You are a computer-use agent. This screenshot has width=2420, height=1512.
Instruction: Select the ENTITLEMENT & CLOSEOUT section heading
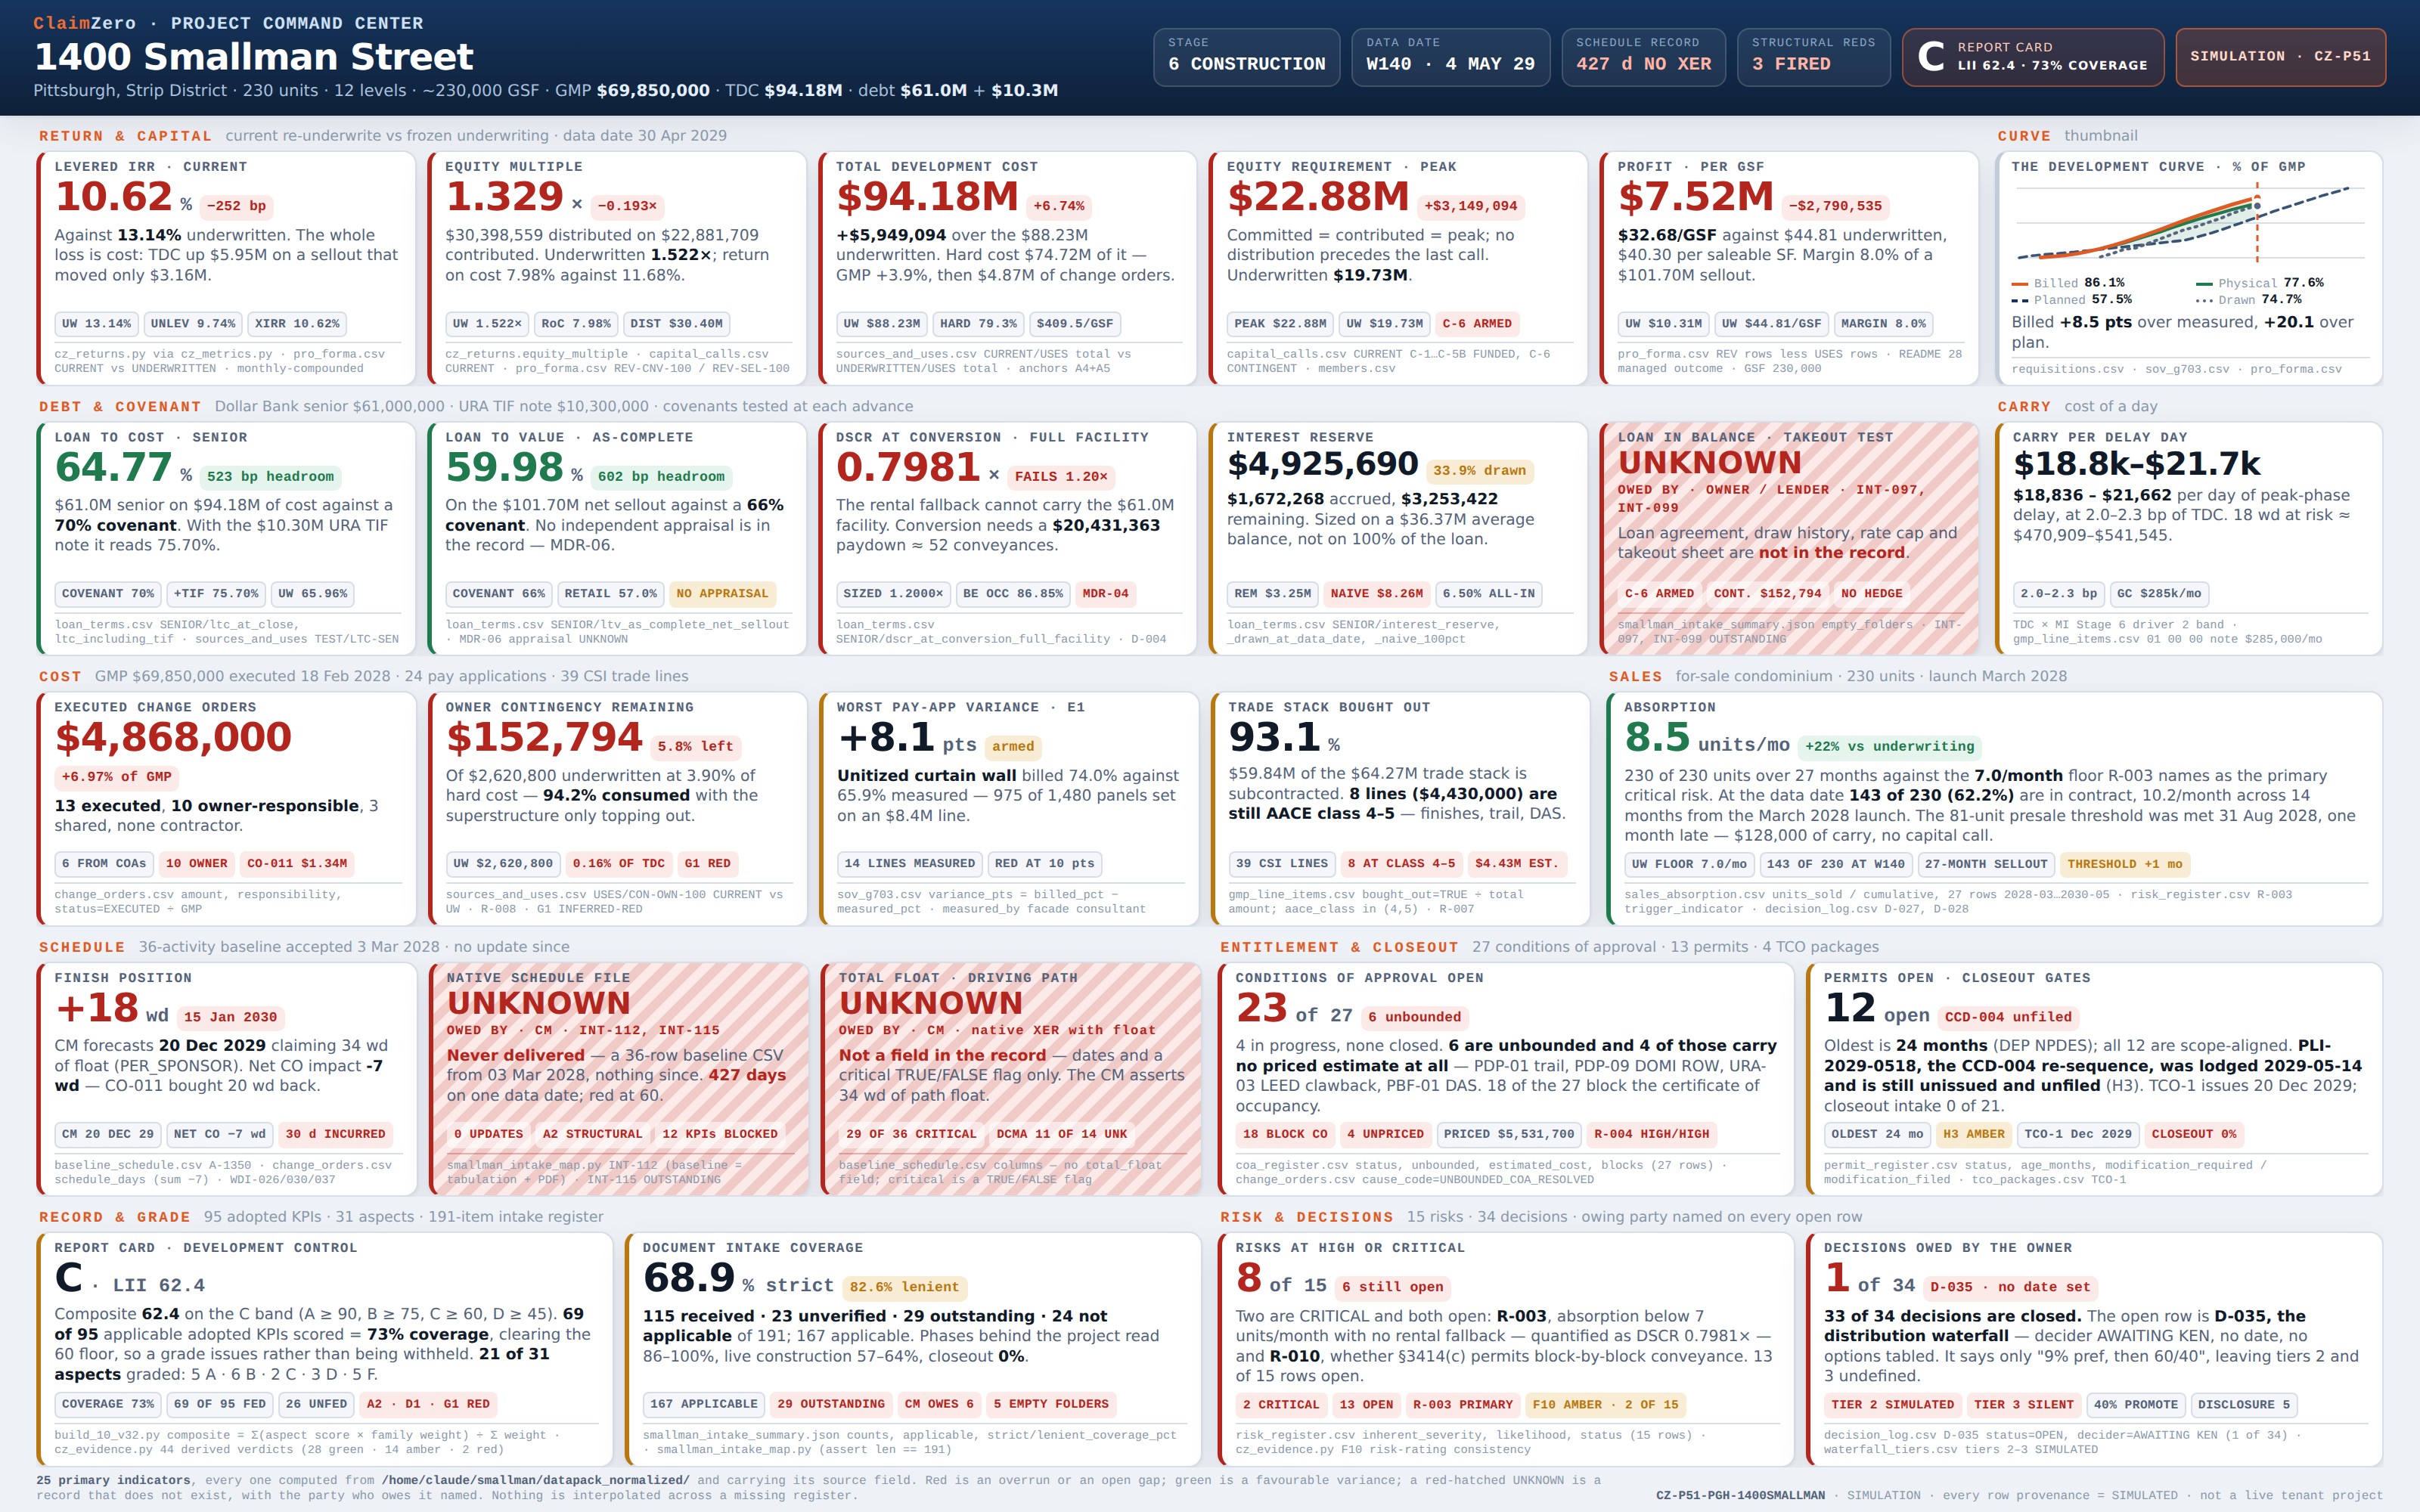1339,947
